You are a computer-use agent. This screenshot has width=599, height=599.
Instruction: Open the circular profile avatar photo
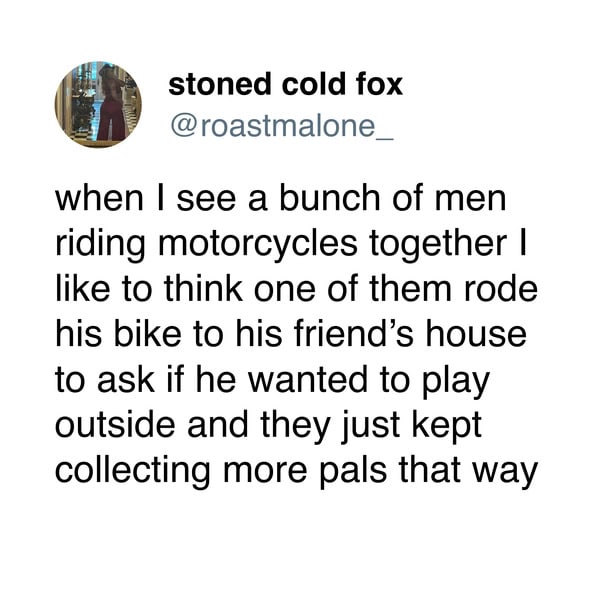[98, 105]
